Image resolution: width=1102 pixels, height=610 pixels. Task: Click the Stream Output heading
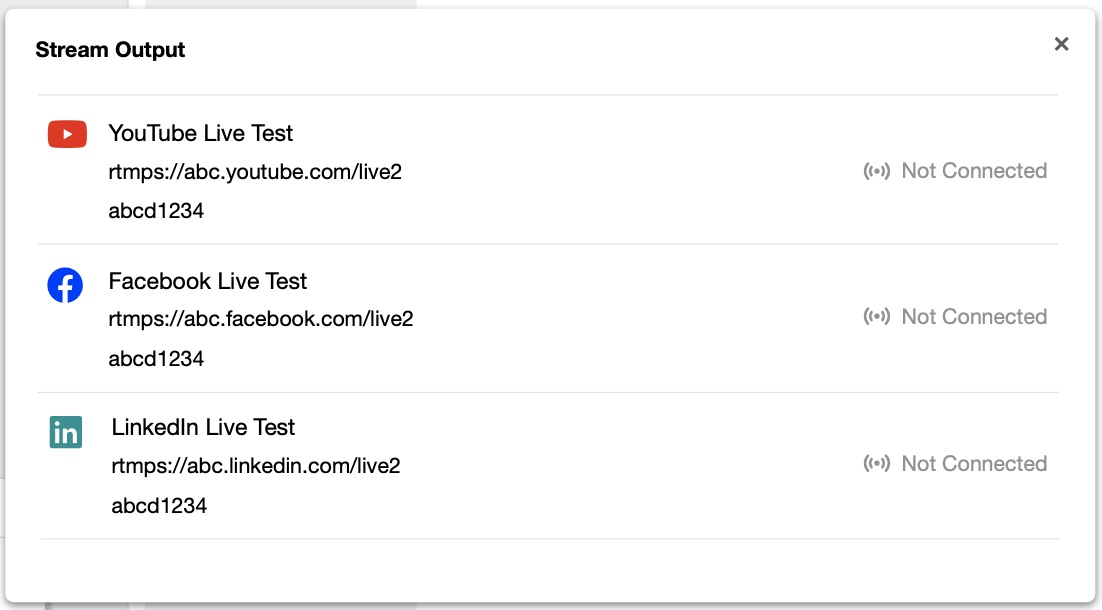tap(110, 50)
